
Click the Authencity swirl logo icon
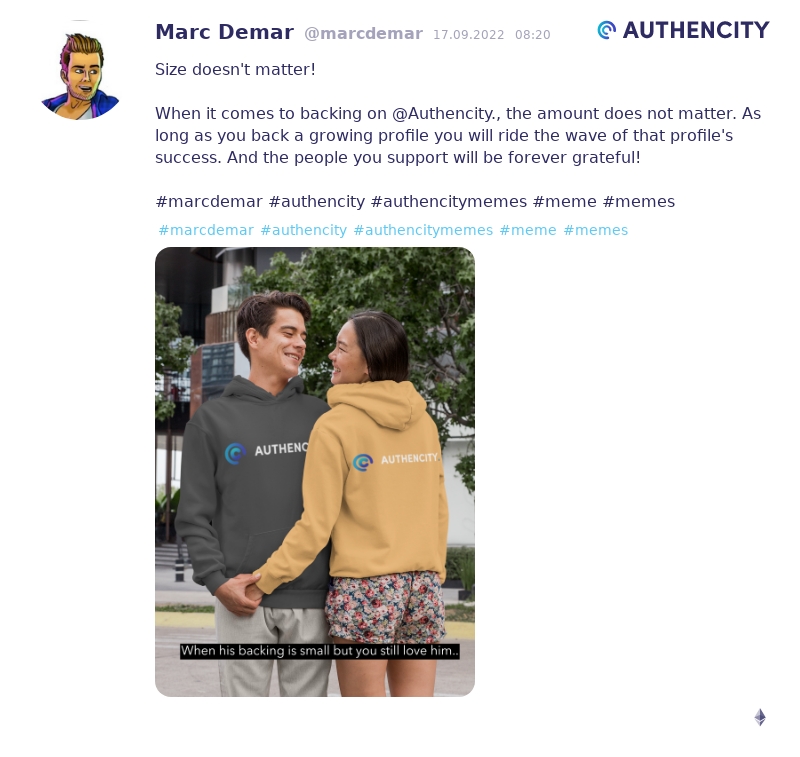[607, 30]
